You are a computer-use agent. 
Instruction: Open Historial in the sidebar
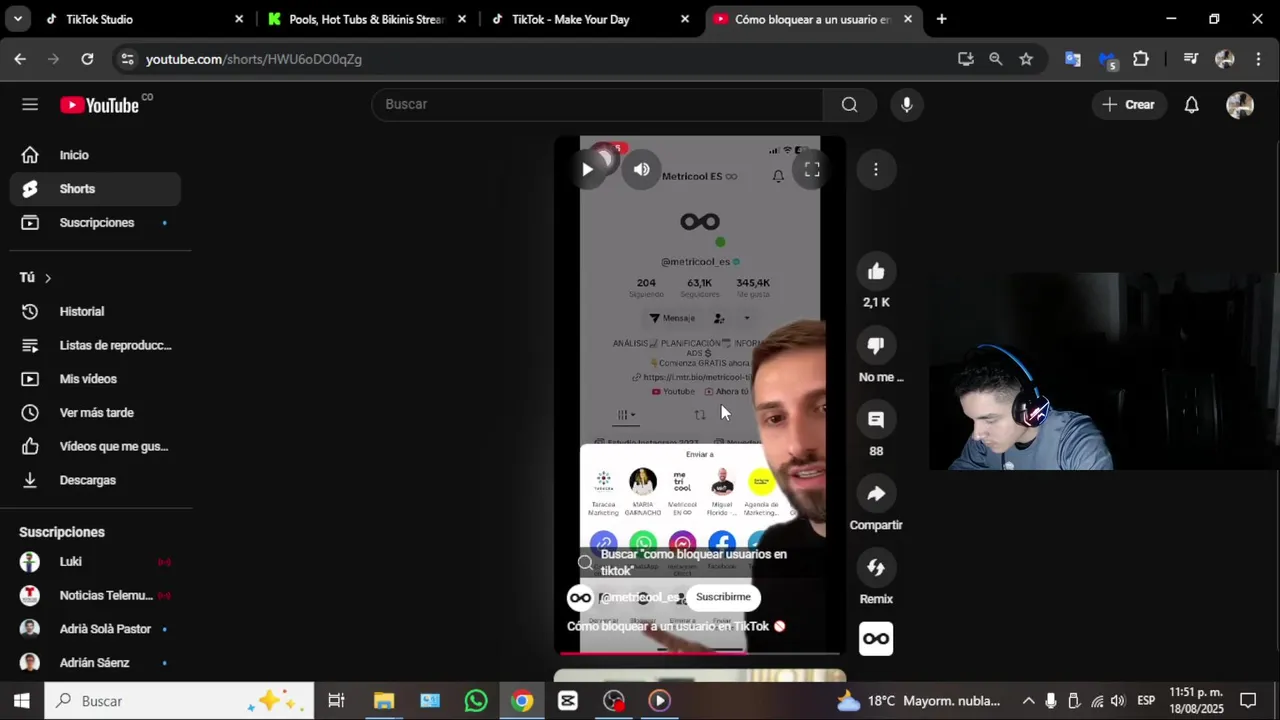coord(95,311)
